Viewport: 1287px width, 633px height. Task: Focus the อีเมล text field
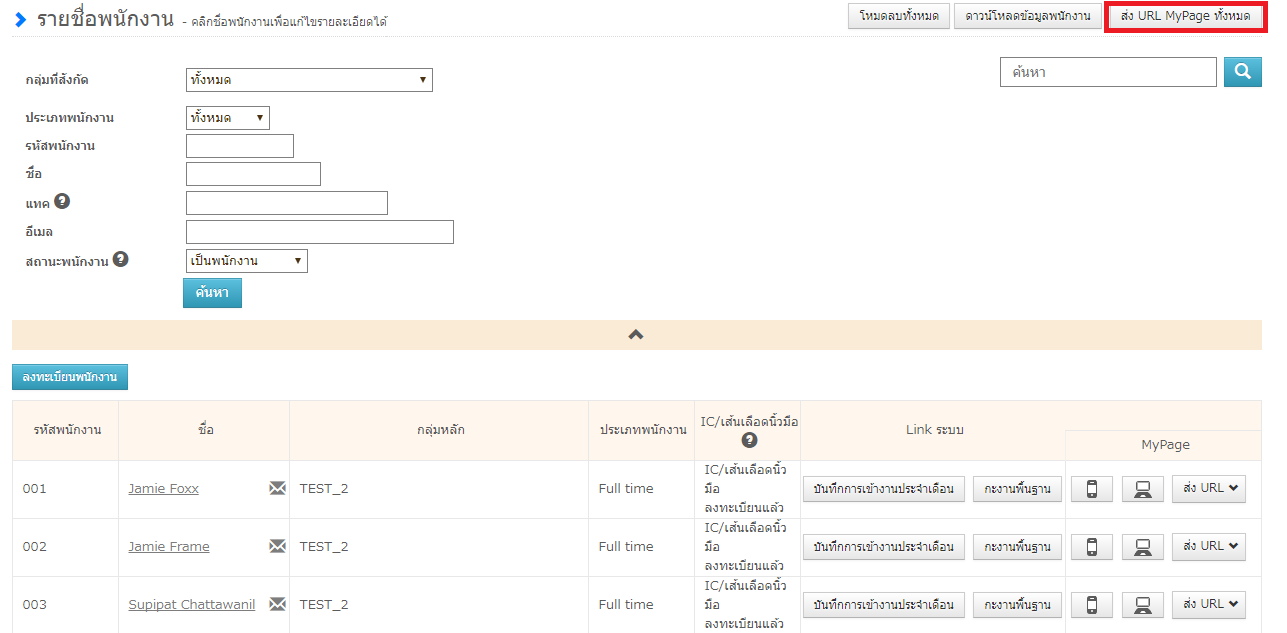320,232
